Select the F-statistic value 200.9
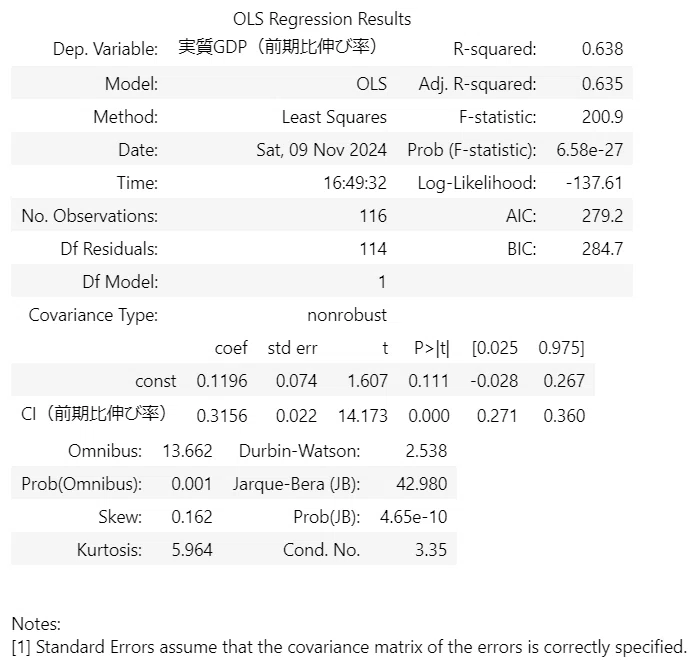 coord(602,117)
